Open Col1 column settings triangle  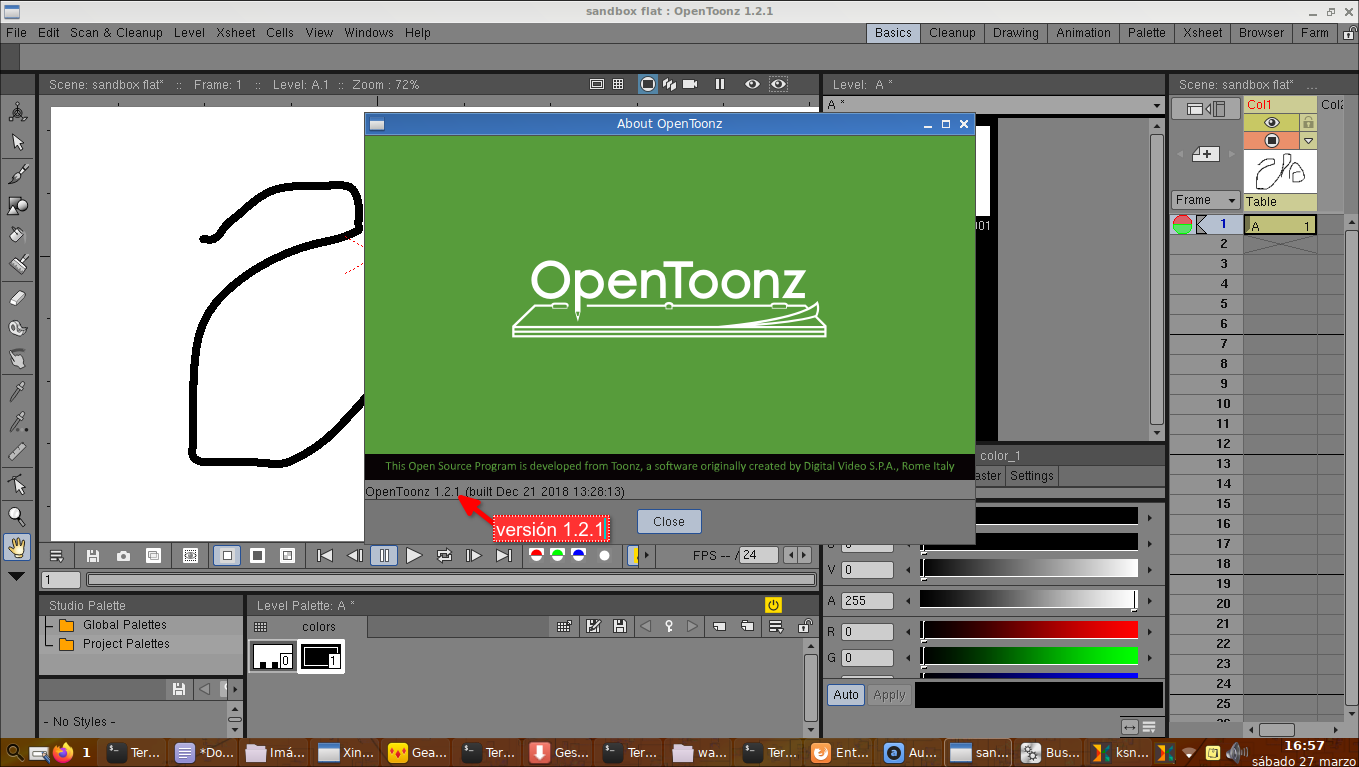click(1308, 141)
